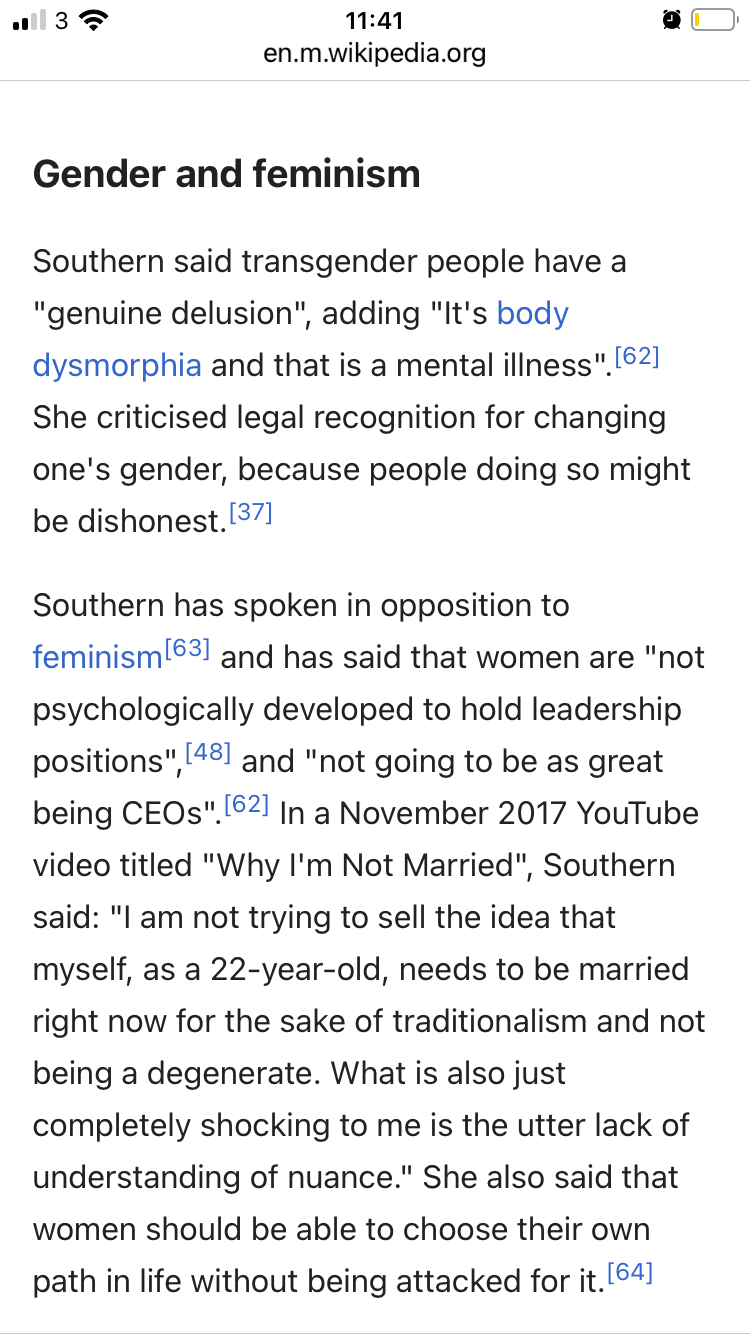Open citation [37] after 'be dishonest'
Viewport: 750px width, 1334px height.
[250, 513]
